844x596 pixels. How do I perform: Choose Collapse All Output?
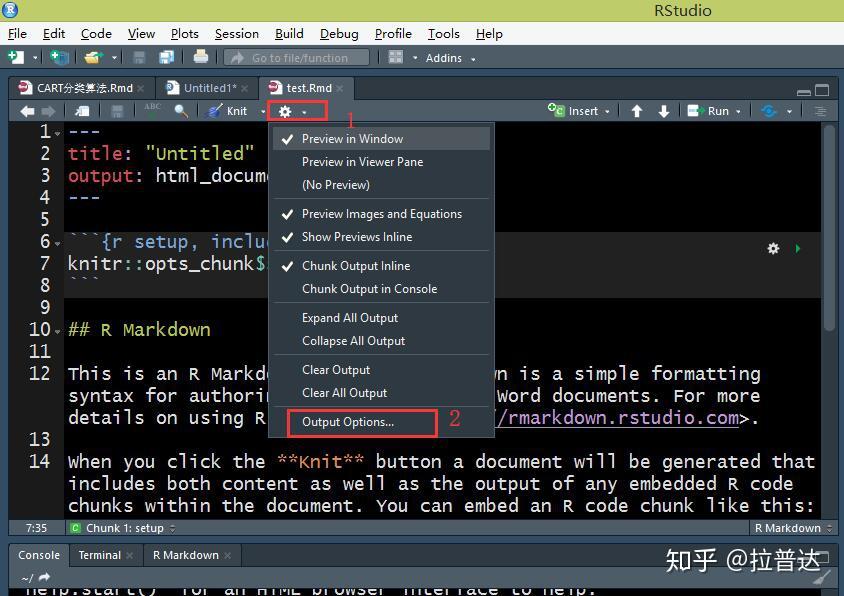[382, 341]
